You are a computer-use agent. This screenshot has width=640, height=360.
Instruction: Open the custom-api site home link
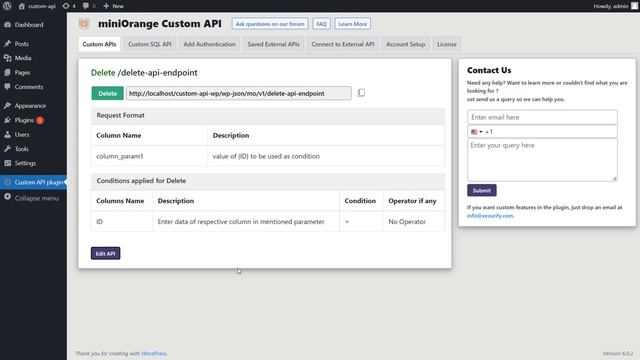pyautogui.click(x=37, y=6)
